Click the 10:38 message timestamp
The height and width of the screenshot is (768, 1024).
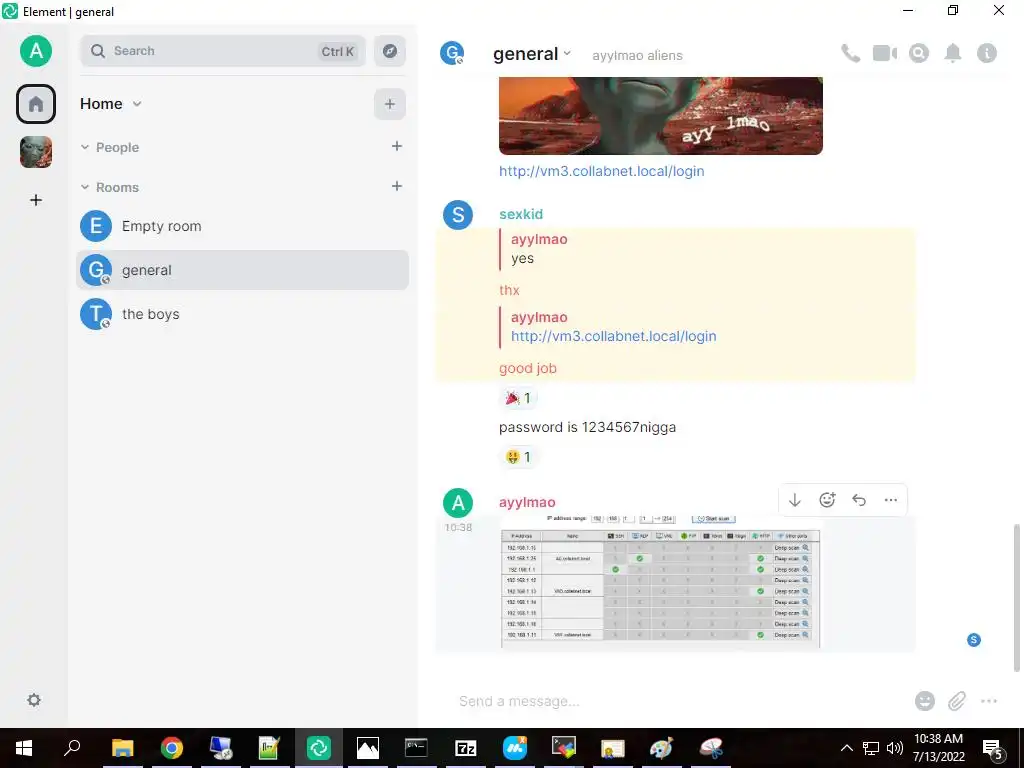click(458, 528)
